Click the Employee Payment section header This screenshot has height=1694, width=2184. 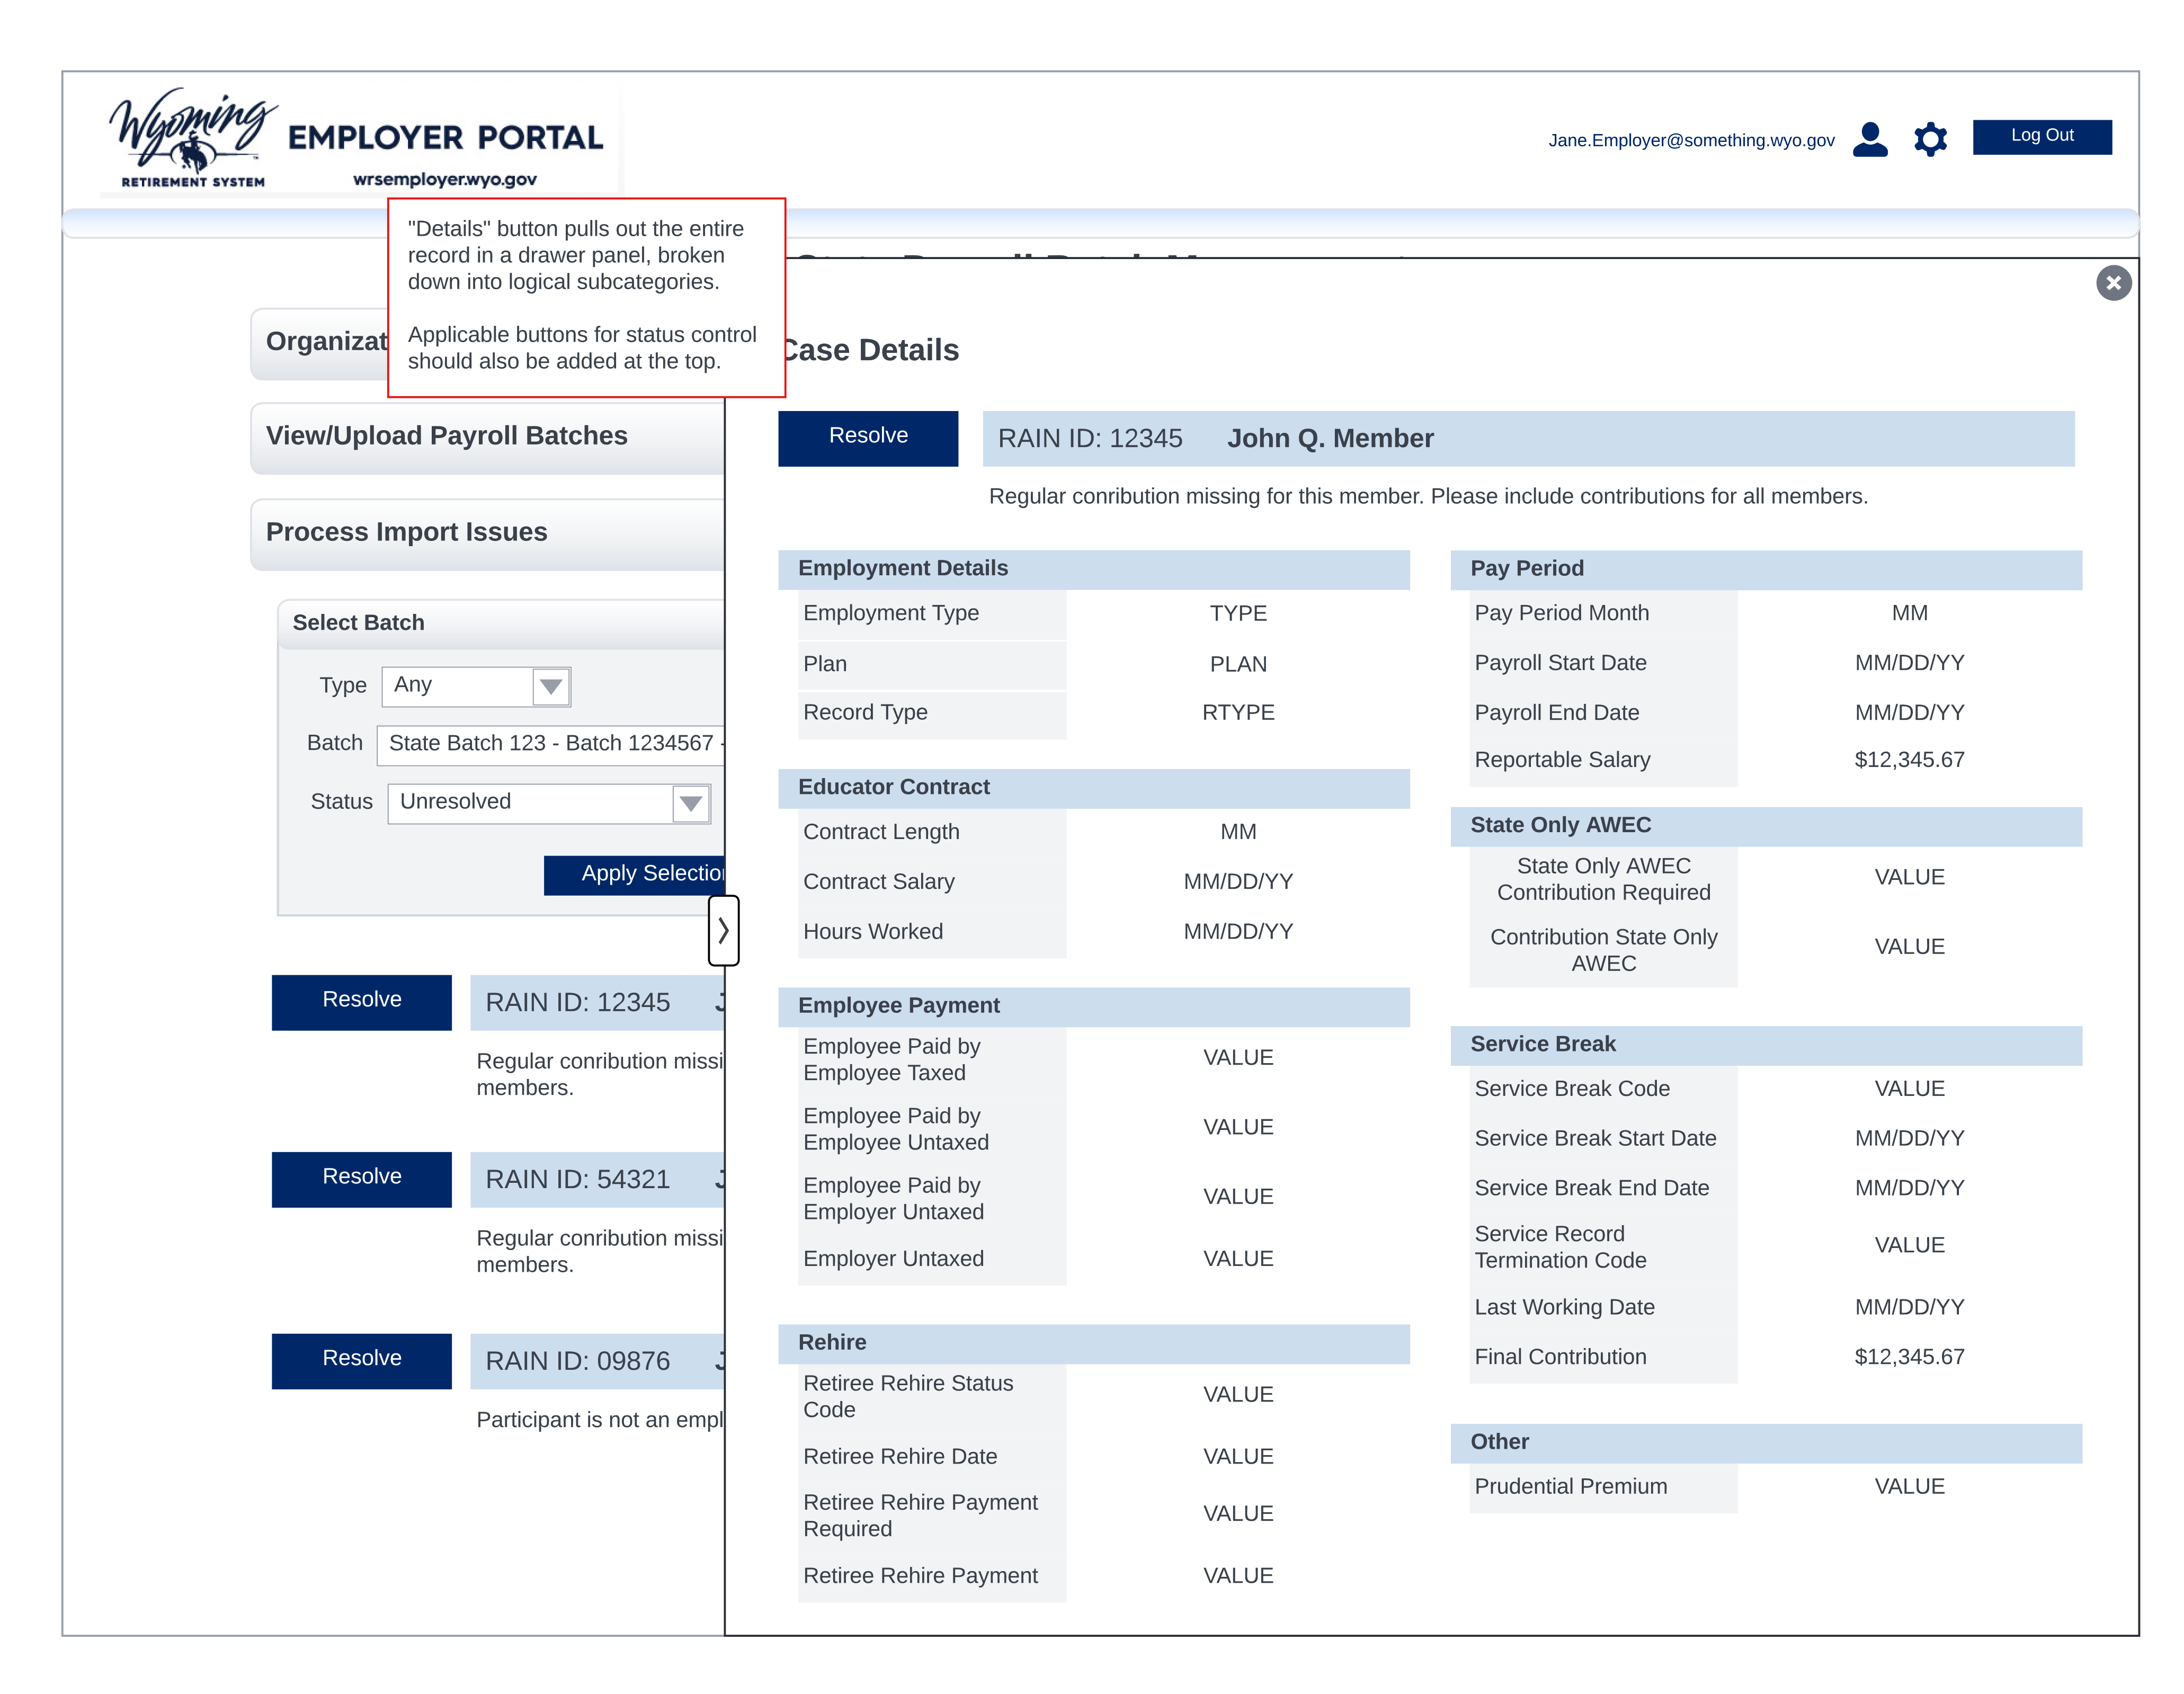1093,1007
